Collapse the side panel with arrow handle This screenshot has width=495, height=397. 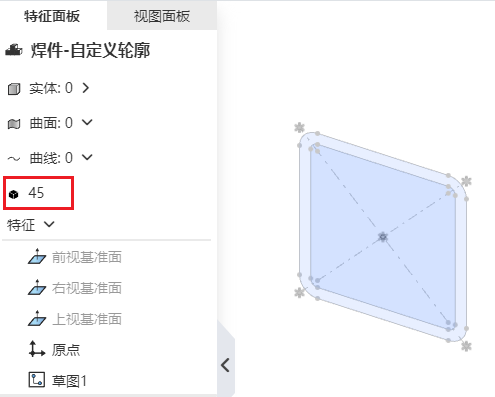[226, 365]
